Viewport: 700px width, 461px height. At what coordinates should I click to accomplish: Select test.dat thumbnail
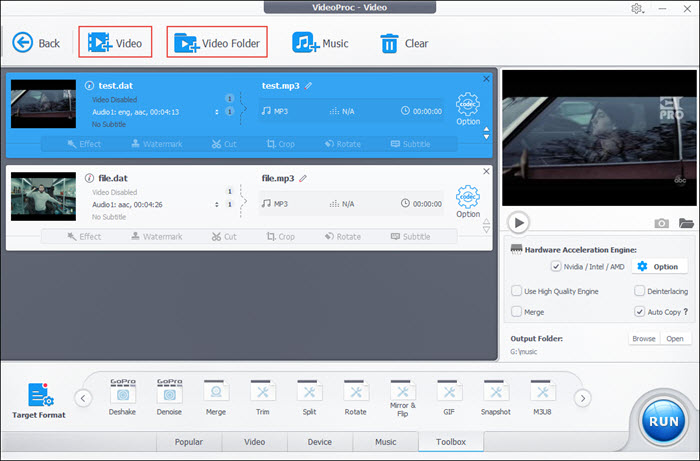coord(43,104)
